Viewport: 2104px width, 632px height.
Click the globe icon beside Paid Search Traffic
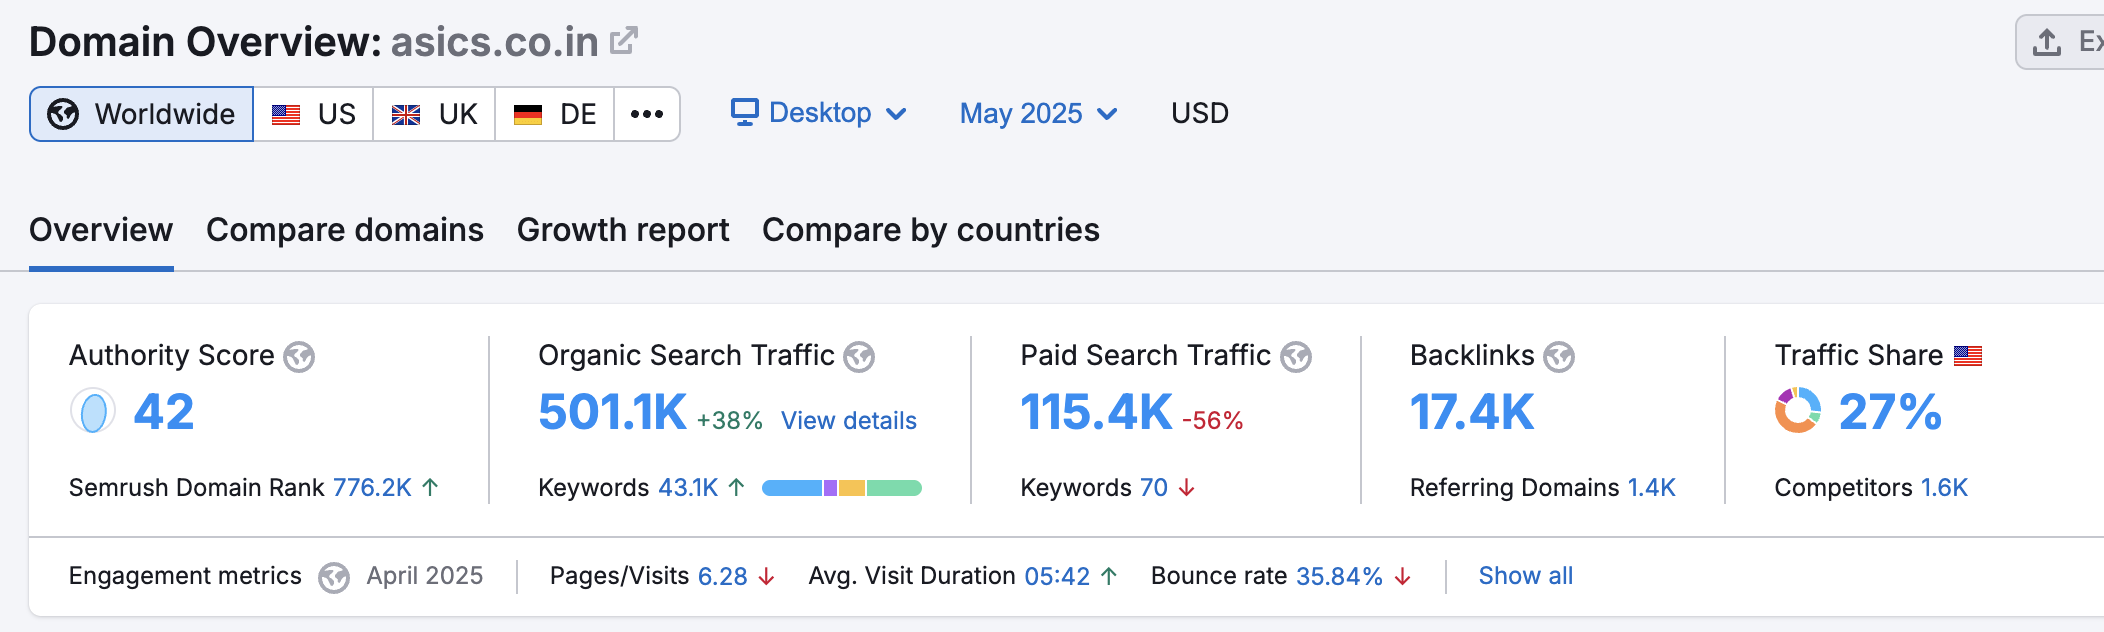[x=1296, y=357]
